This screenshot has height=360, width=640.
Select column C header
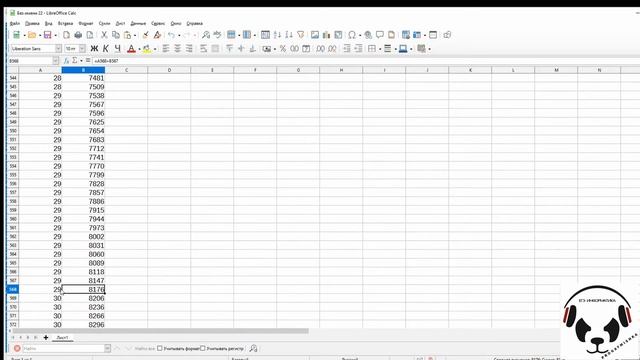point(127,70)
